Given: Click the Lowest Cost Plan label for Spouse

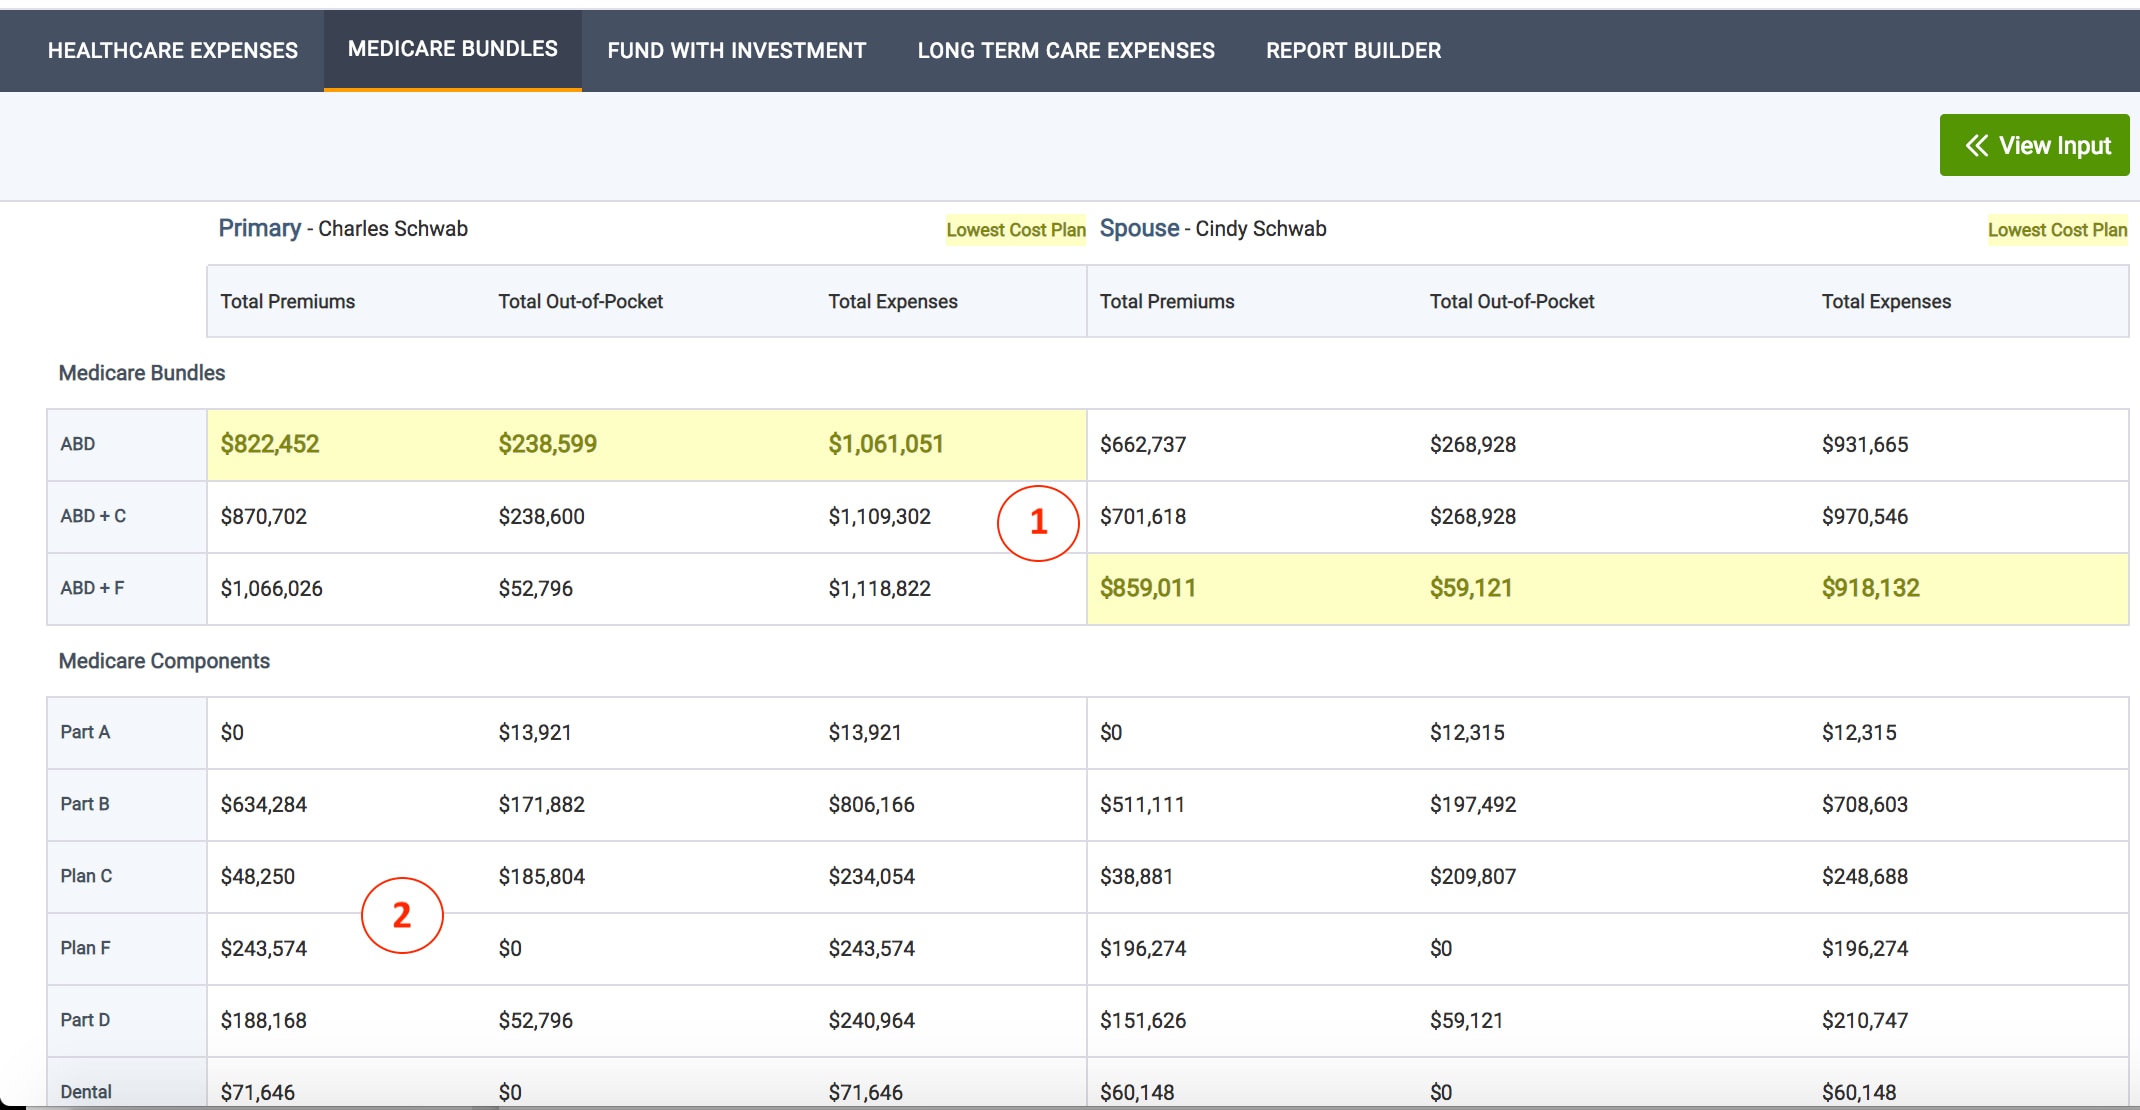Looking at the screenshot, I should (2057, 230).
